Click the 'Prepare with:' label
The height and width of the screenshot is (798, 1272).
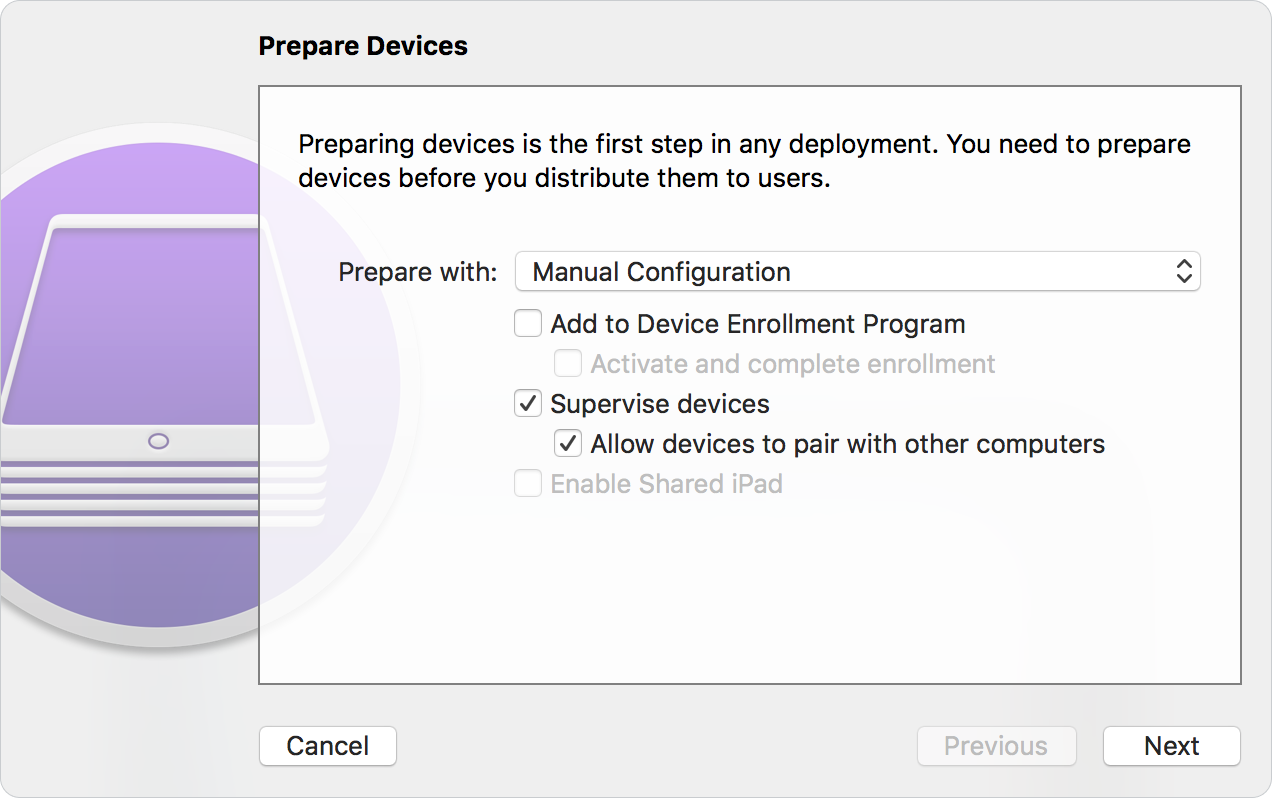[417, 272]
